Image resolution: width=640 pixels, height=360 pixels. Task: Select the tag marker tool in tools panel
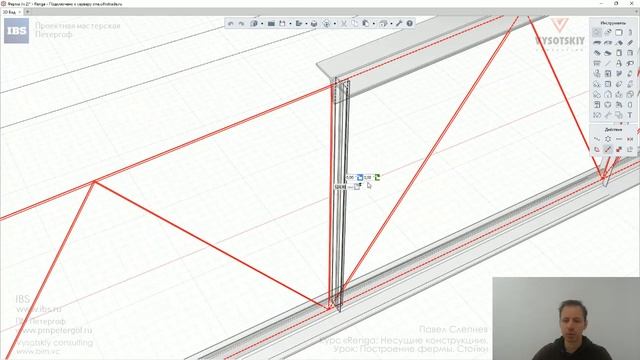630,63
